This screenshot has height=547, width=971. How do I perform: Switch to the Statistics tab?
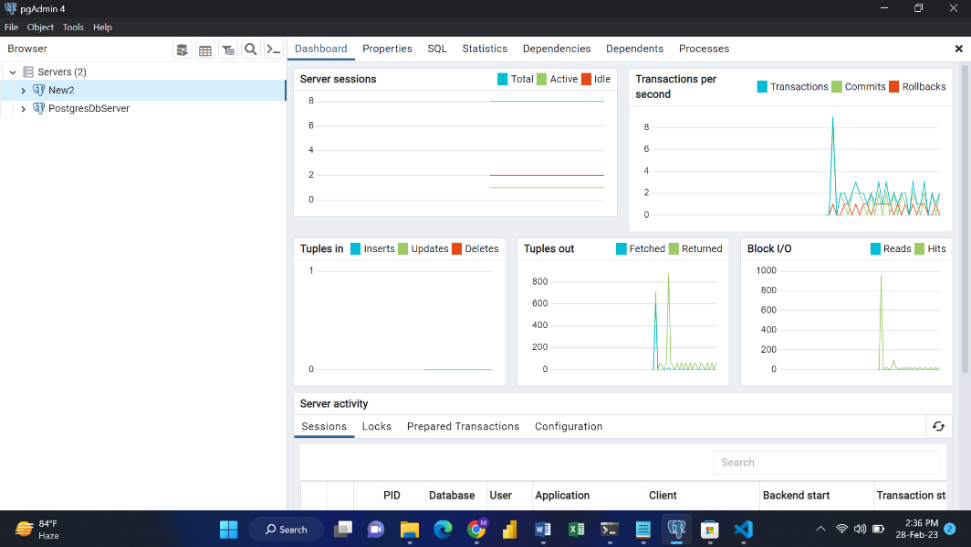pos(485,48)
